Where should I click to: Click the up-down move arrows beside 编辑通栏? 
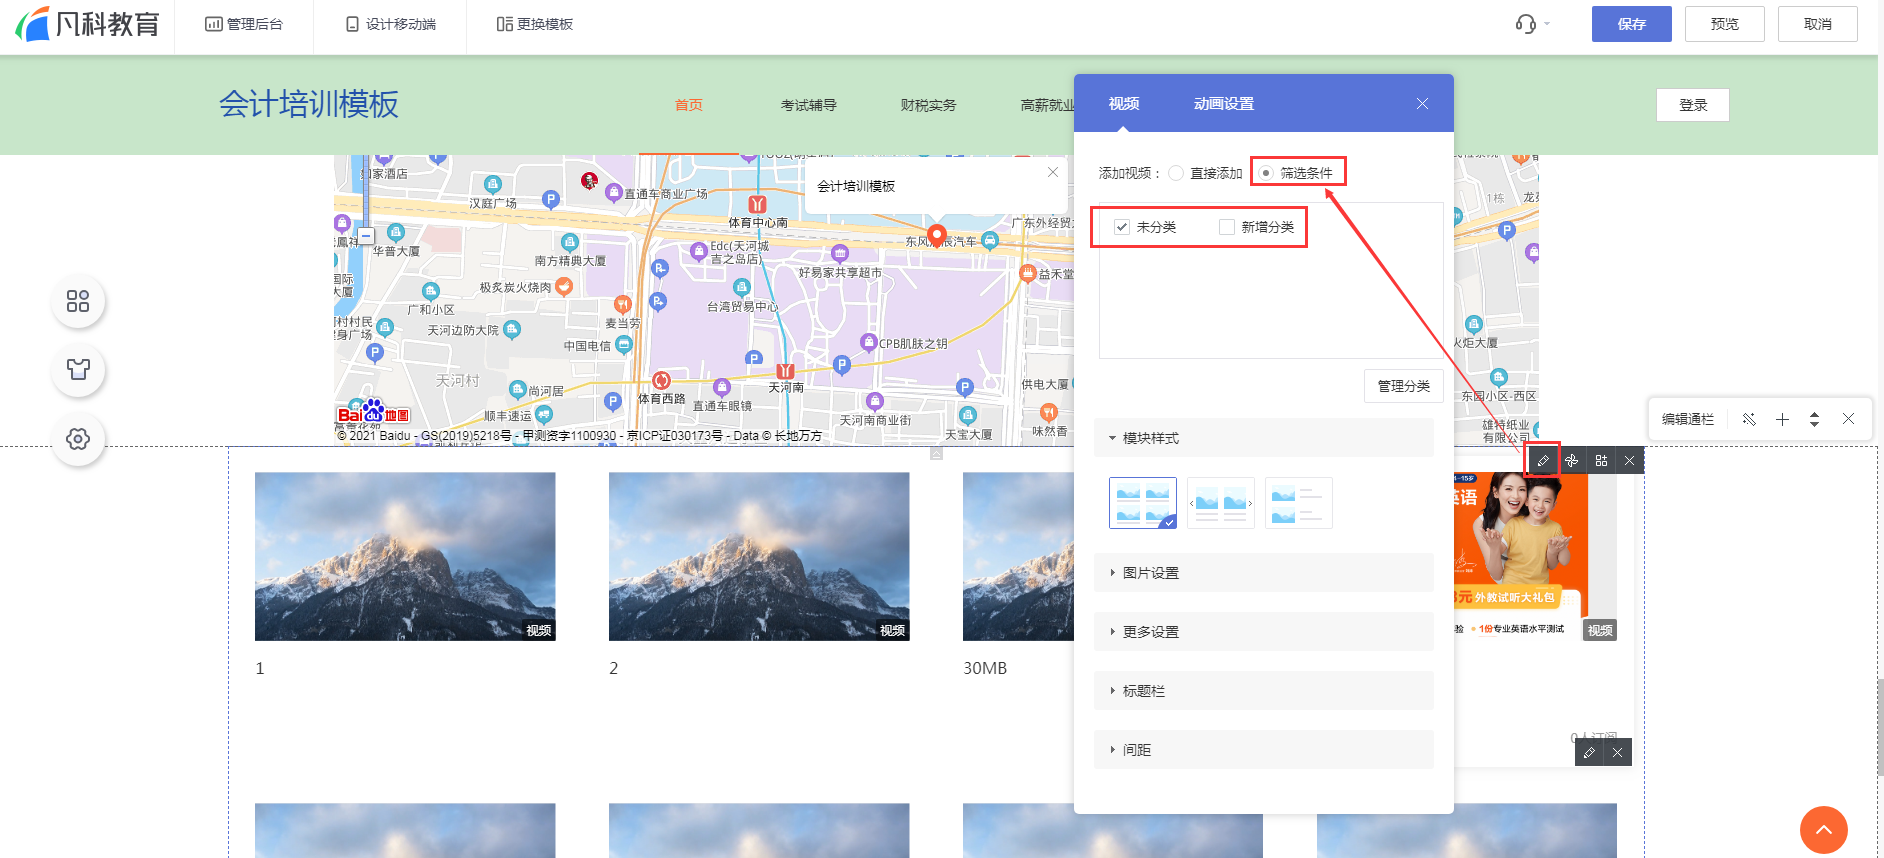(x=1814, y=419)
